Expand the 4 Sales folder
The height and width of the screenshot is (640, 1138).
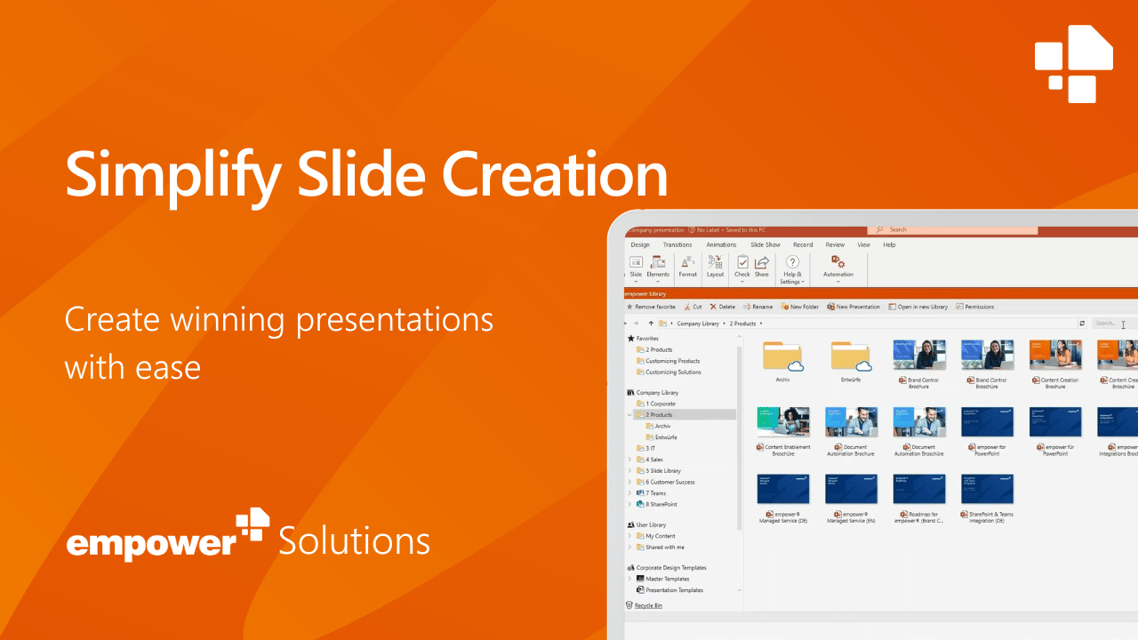tap(629, 459)
